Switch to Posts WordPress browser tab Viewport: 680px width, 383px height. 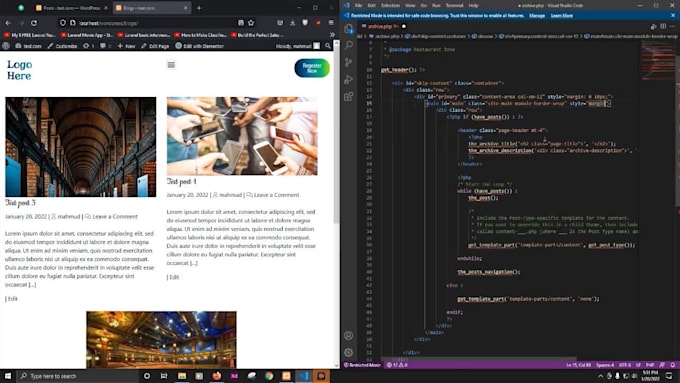coord(71,8)
